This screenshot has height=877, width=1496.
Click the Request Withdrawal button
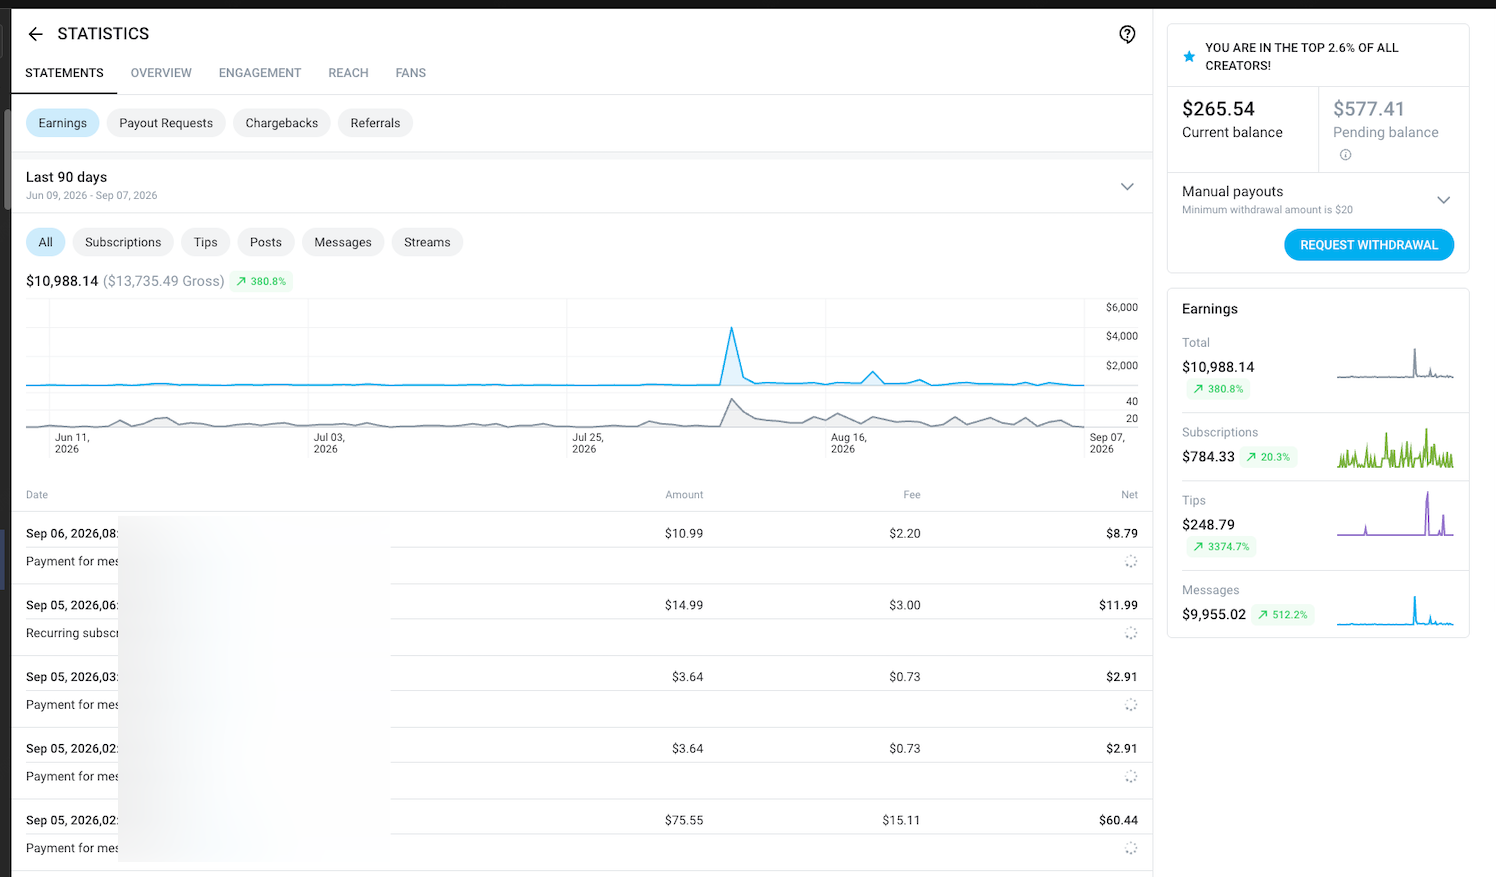coord(1369,245)
